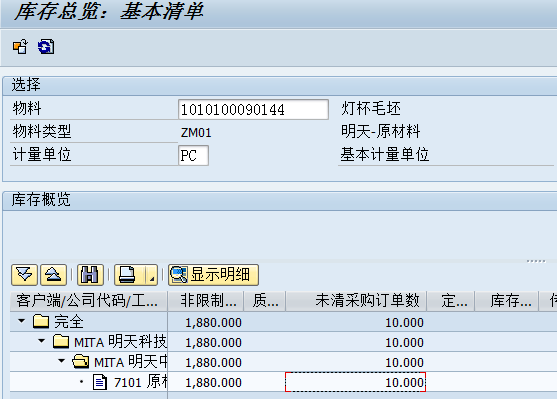This screenshot has height=399, width=557.
Task: Select the 7101 storage location document icon
Action: tap(99, 382)
